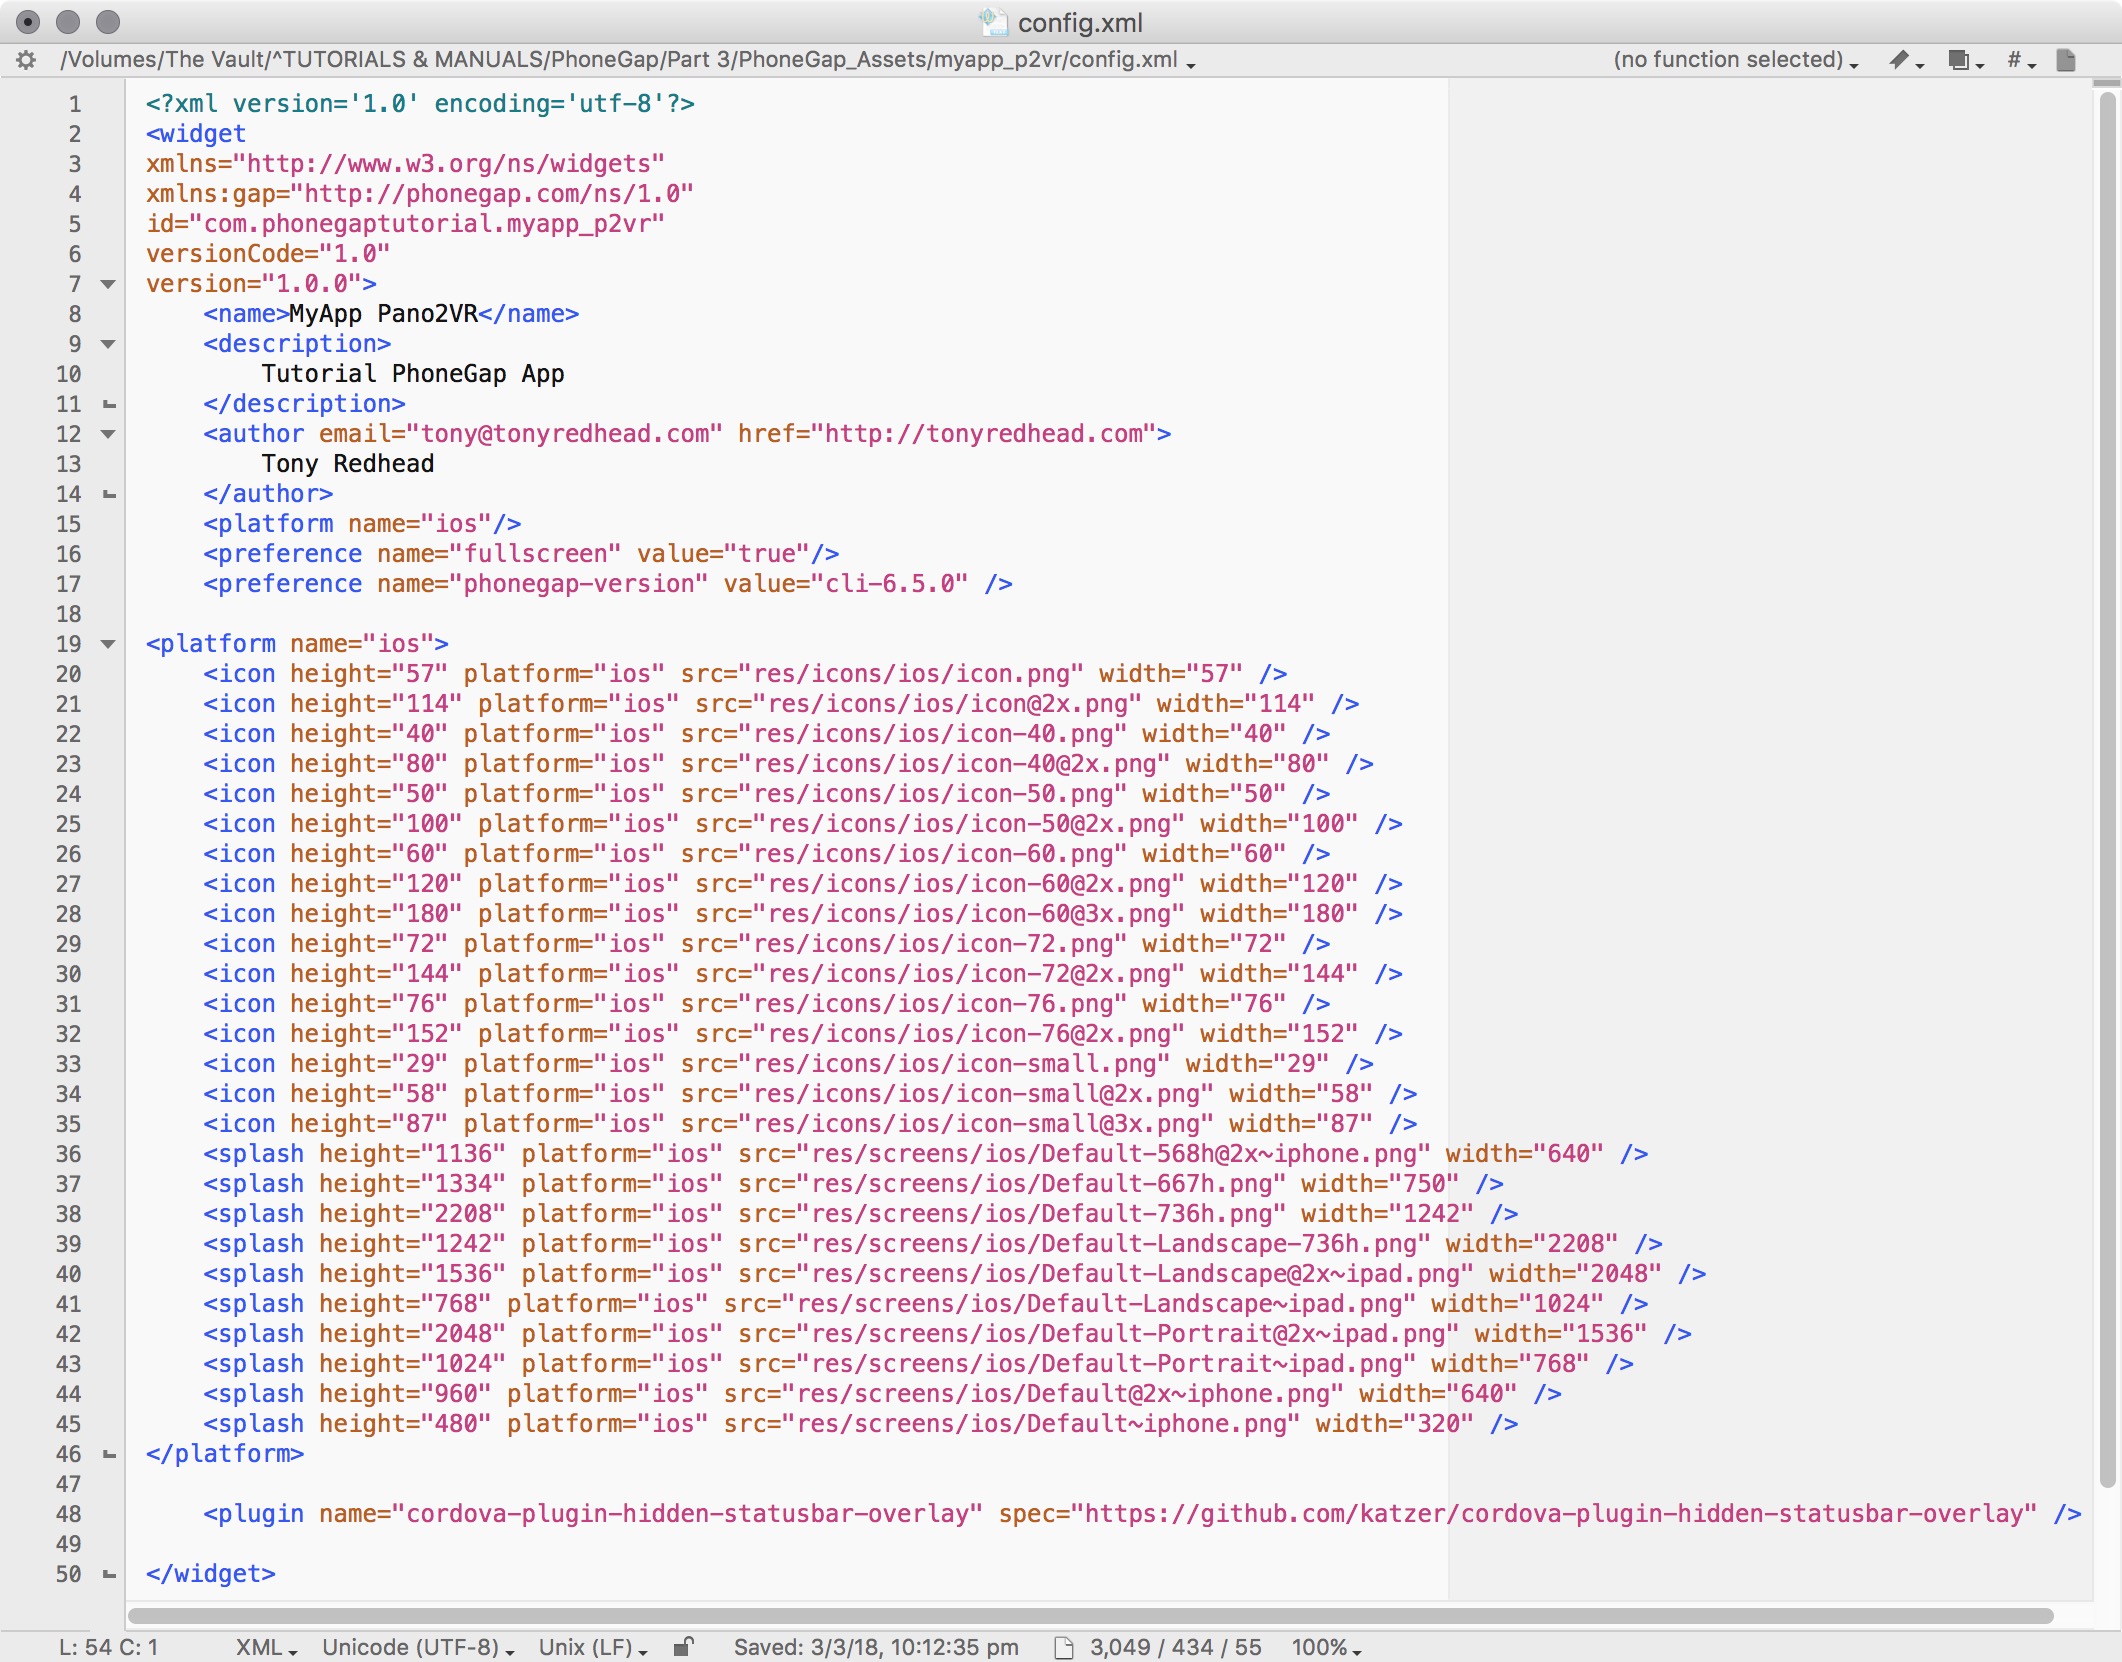The image size is (2122, 1662).
Task: Click fold end marker at line 11
Action: point(109,404)
